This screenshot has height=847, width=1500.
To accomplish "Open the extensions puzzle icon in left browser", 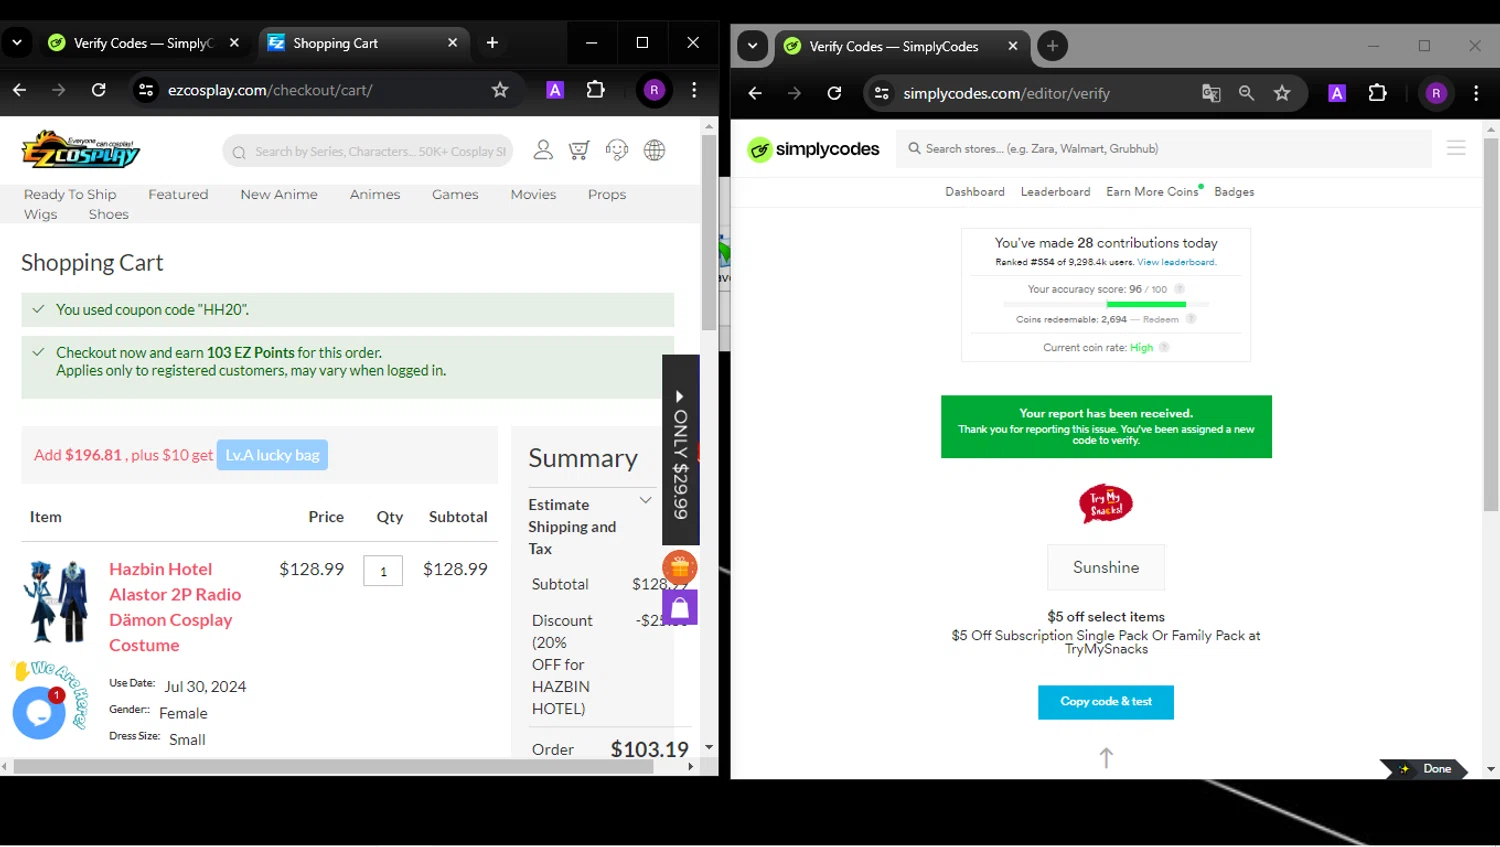I will [x=595, y=90].
